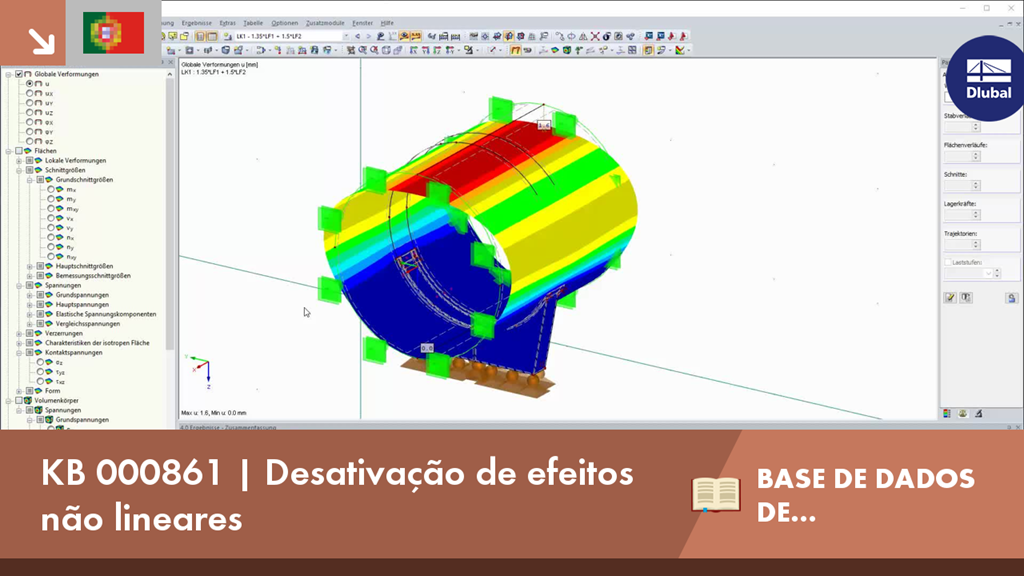Increase the Flächenverläufe spinner value
This screenshot has height=576, width=1024.
[x=976, y=154]
